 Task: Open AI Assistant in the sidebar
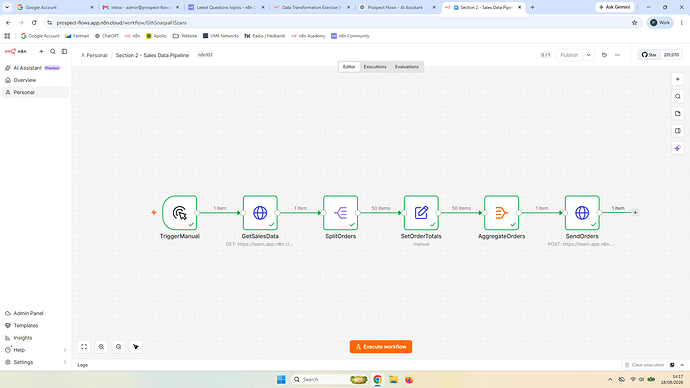point(36,68)
